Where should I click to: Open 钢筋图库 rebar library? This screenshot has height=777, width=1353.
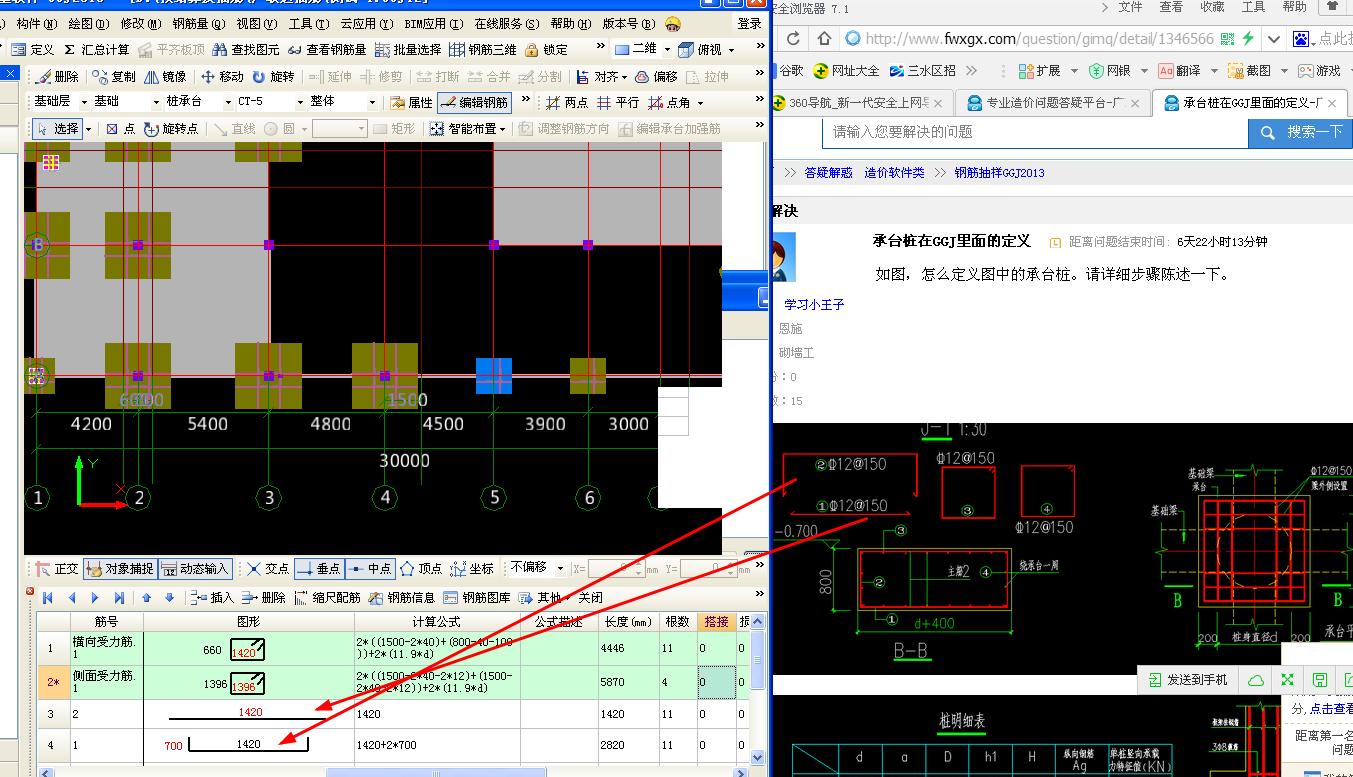pyautogui.click(x=476, y=598)
